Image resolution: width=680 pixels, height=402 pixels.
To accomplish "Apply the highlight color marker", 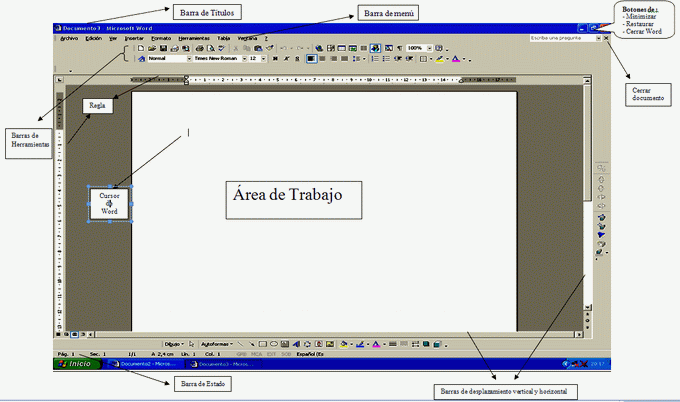I will (x=439, y=59).
